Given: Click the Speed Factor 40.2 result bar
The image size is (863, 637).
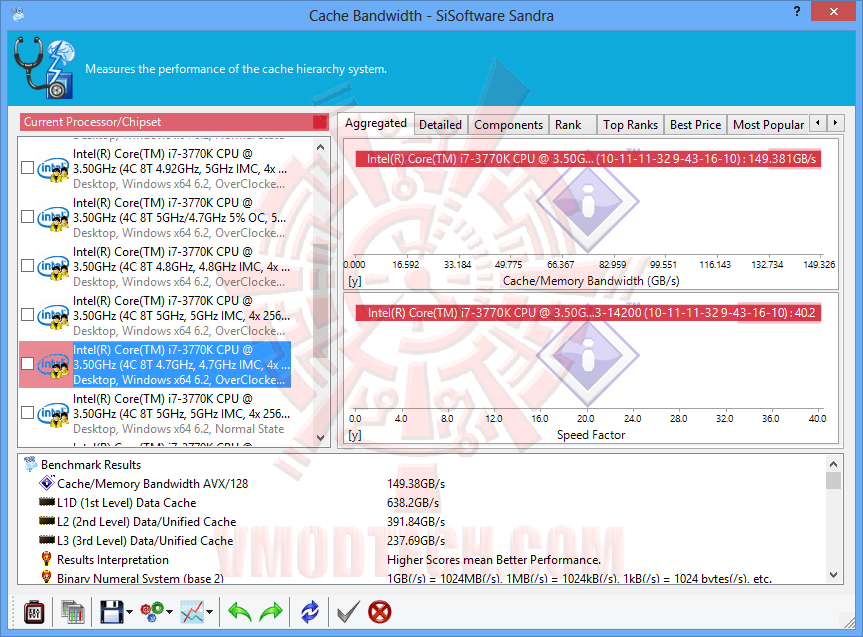Looking at the screenshot, I should tap(588, 313).
